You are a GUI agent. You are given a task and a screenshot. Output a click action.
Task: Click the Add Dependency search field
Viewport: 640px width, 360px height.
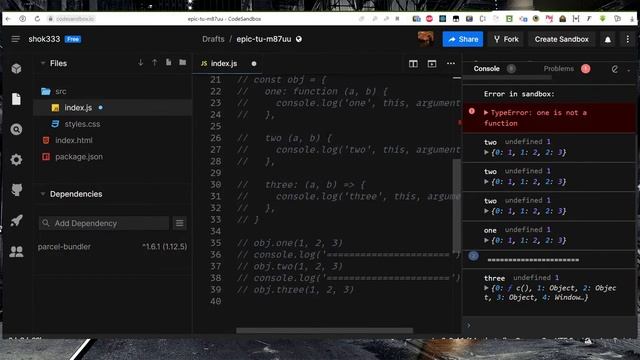point(104,223)
